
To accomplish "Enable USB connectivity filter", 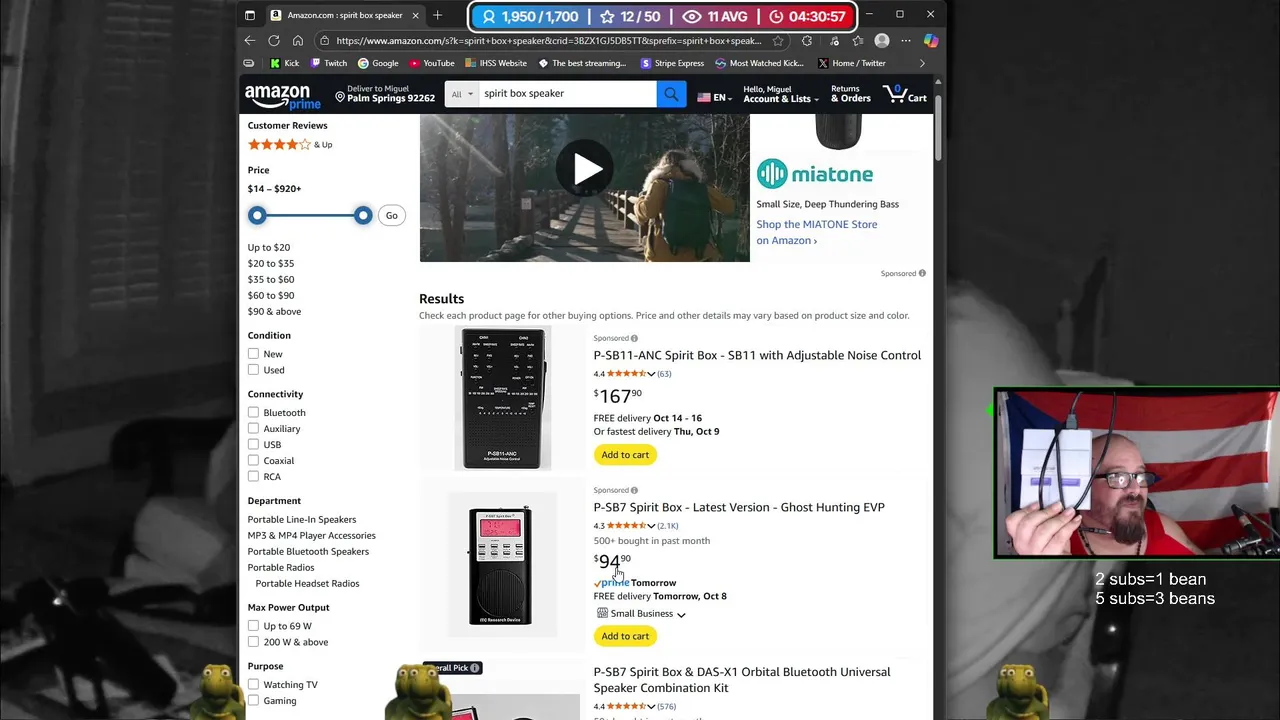I will (x=254, y=444).
